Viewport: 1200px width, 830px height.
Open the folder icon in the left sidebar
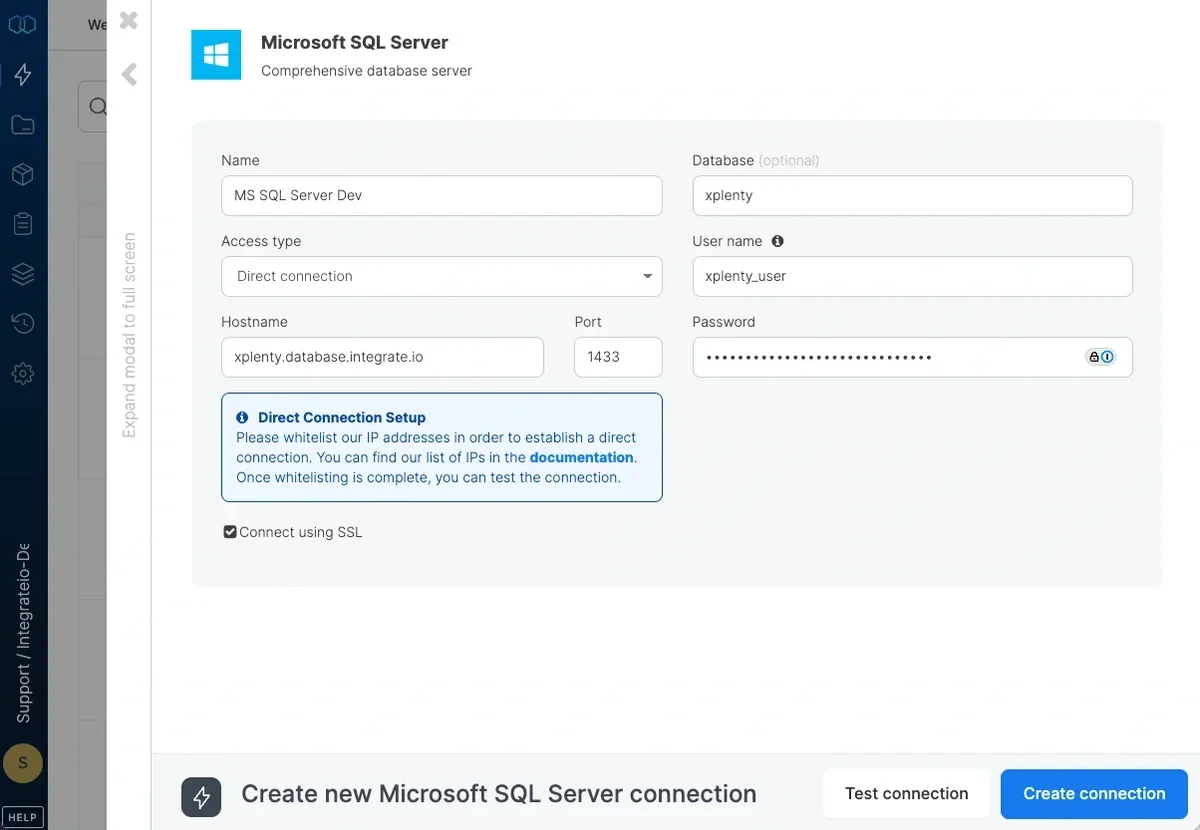[22, 124]
